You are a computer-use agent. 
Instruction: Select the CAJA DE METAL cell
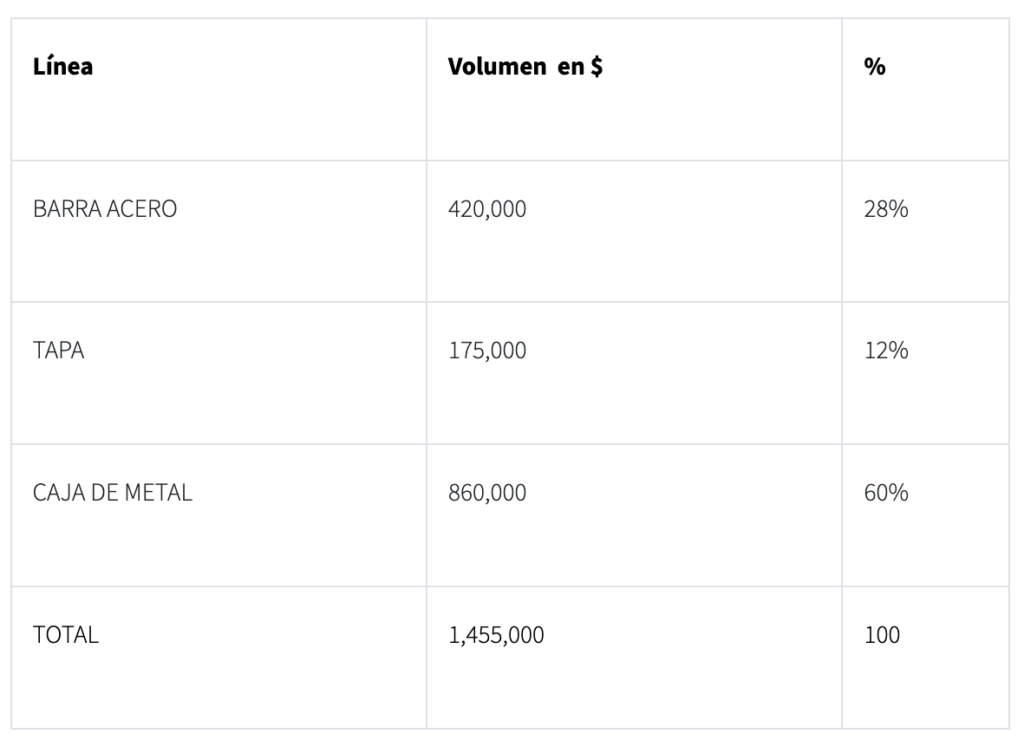(x=113, y=493)
